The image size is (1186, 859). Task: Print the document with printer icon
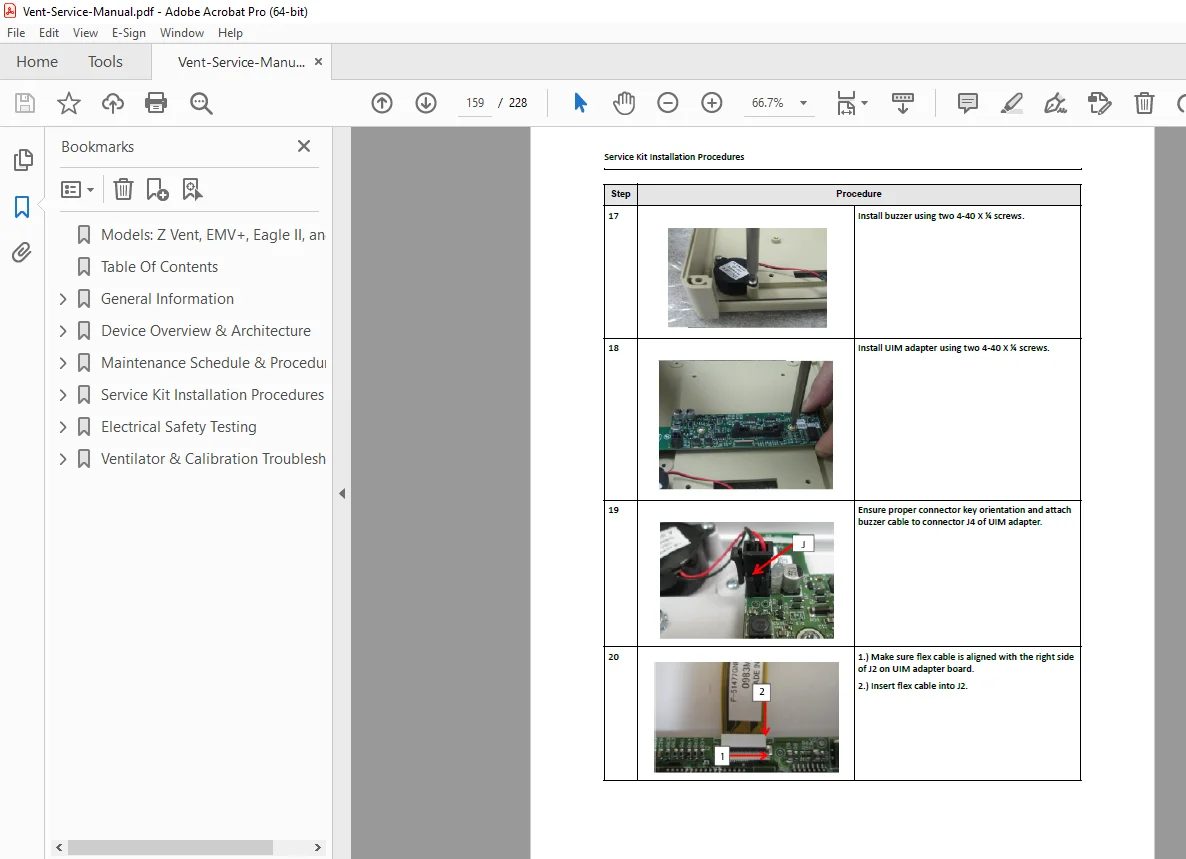pos(156,103)
